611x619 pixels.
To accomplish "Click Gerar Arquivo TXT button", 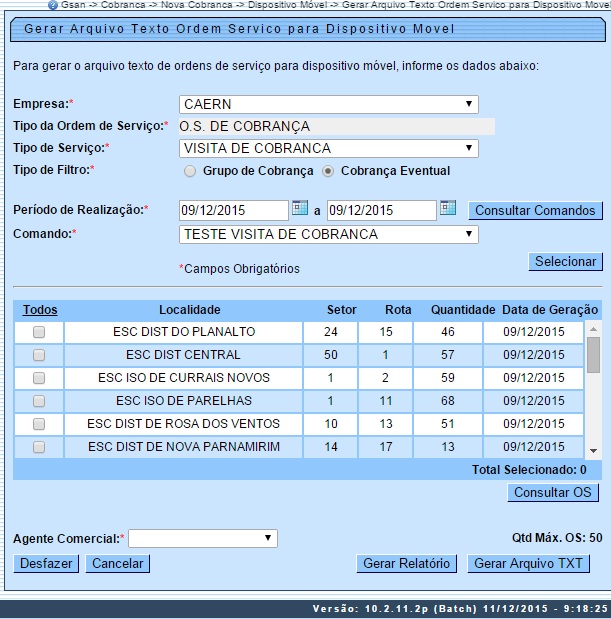I will 528,564.
